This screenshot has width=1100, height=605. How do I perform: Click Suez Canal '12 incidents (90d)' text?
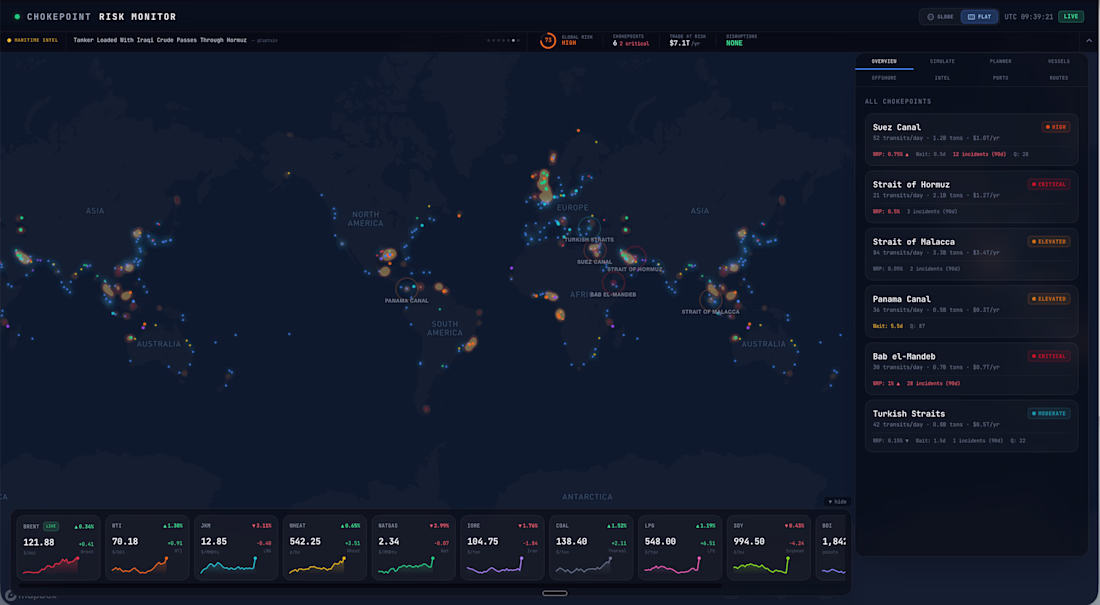(x=979, y=154)
